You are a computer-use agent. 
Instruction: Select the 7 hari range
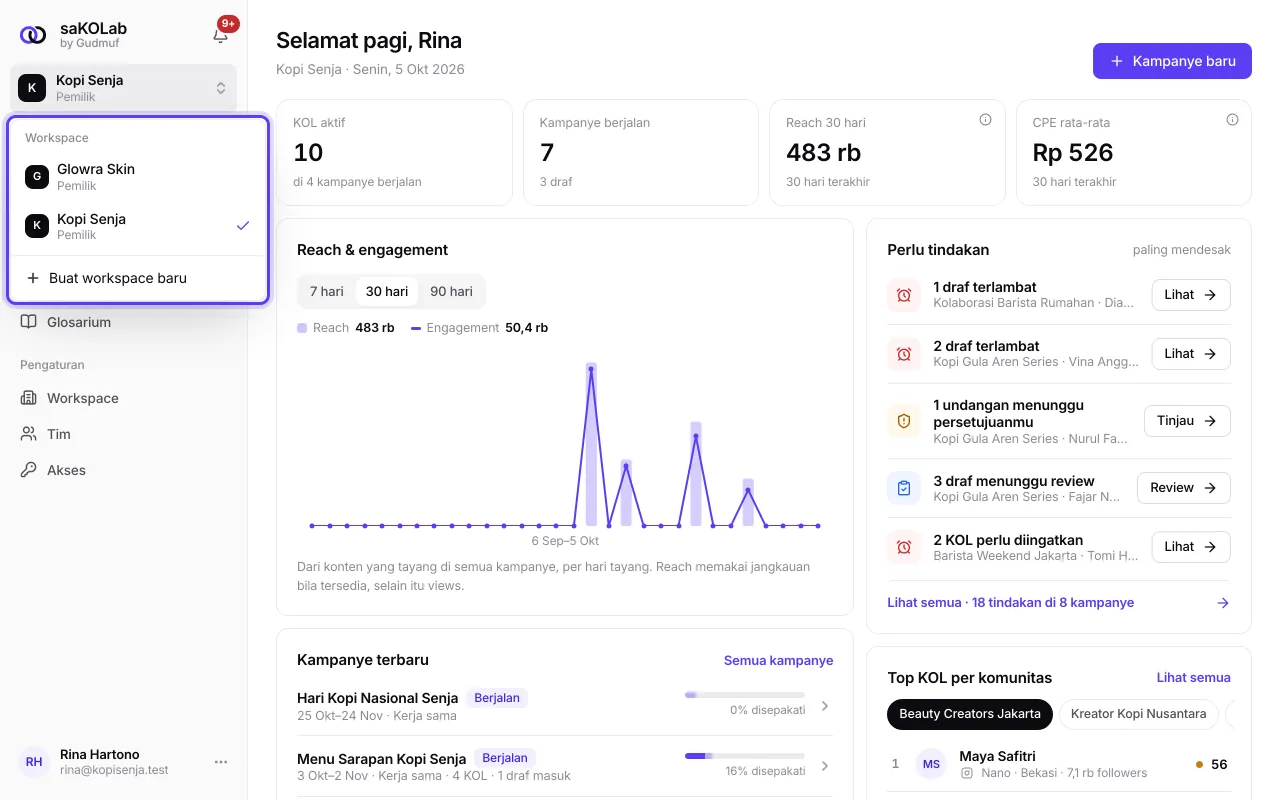[x=327, y=292]
